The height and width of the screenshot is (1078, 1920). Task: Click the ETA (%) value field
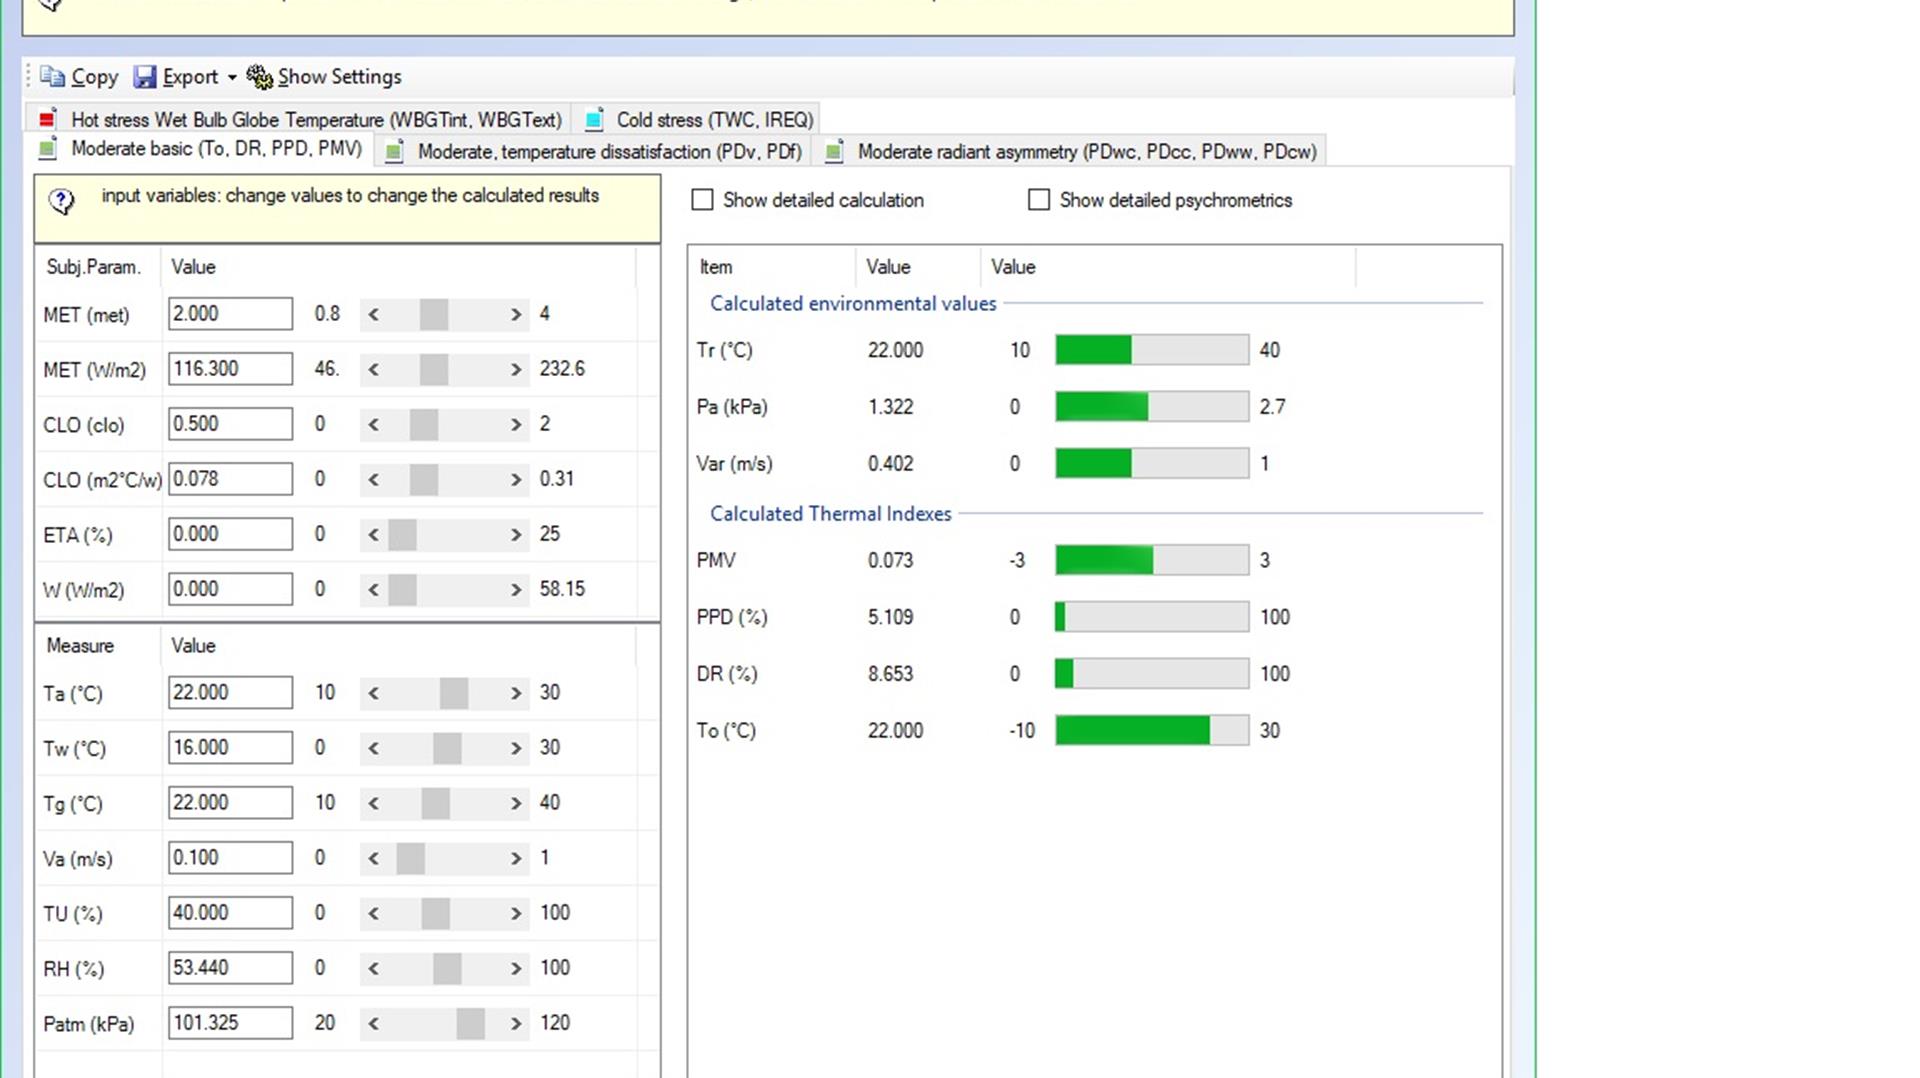(x=230, y=534)
